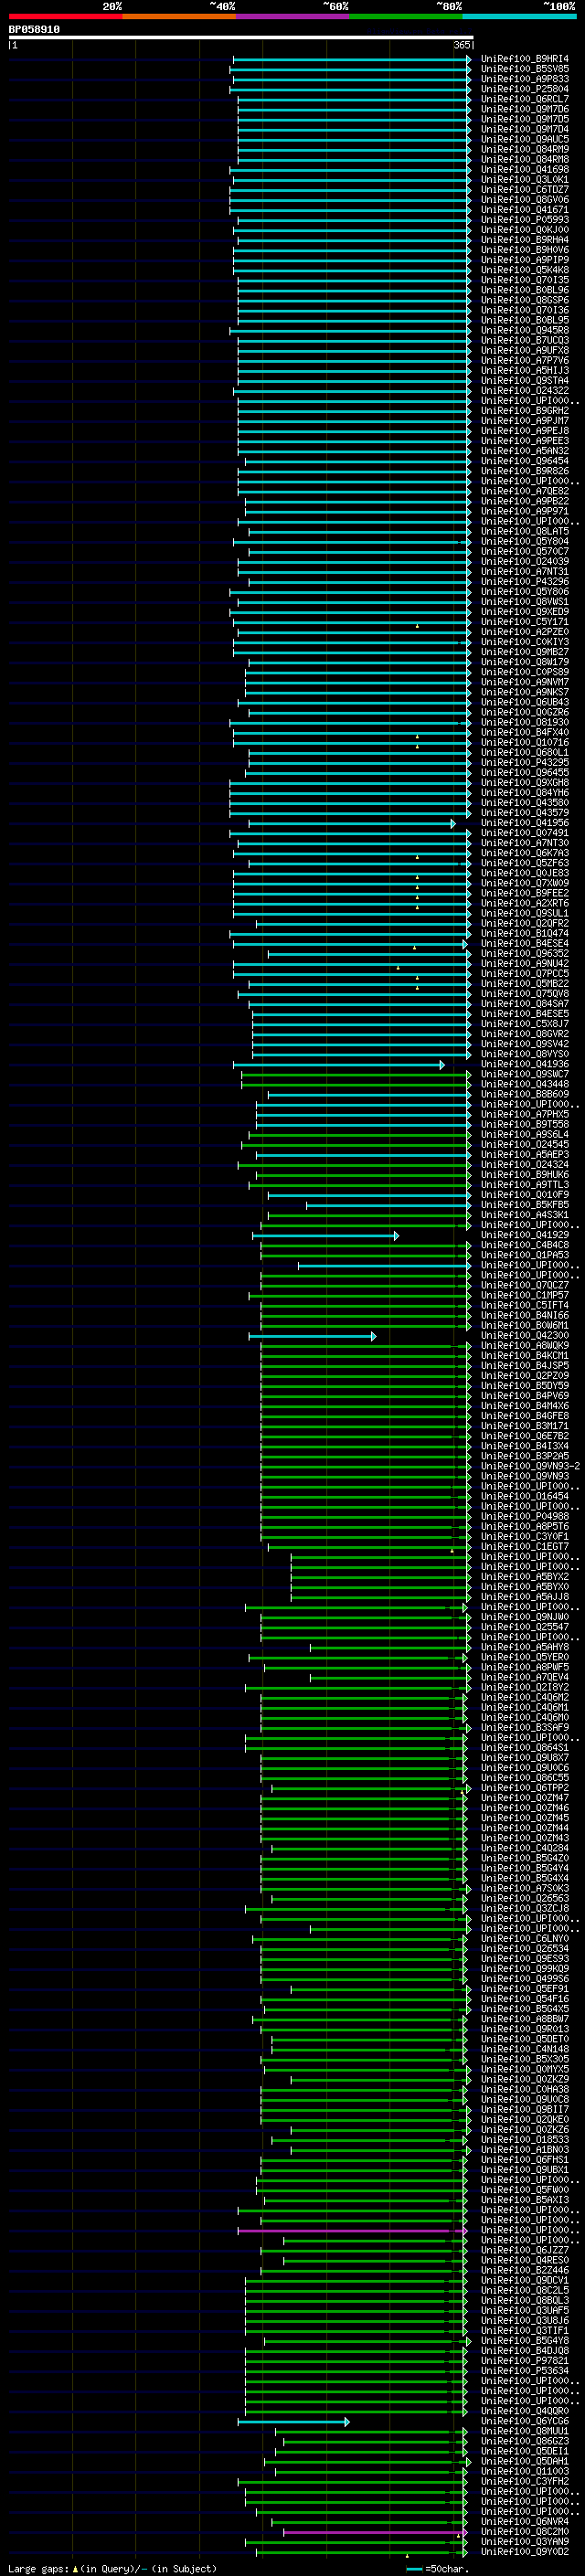This screenshot has height=2576, width=585.
Task: Choose the UniRef100_Q9Y0D2 entry
Action: tap(525, 2551)
